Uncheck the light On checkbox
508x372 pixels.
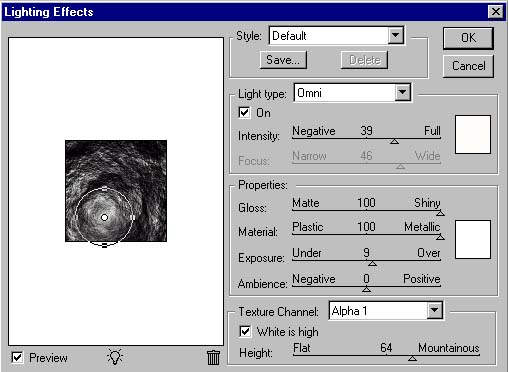click(244, 112)
